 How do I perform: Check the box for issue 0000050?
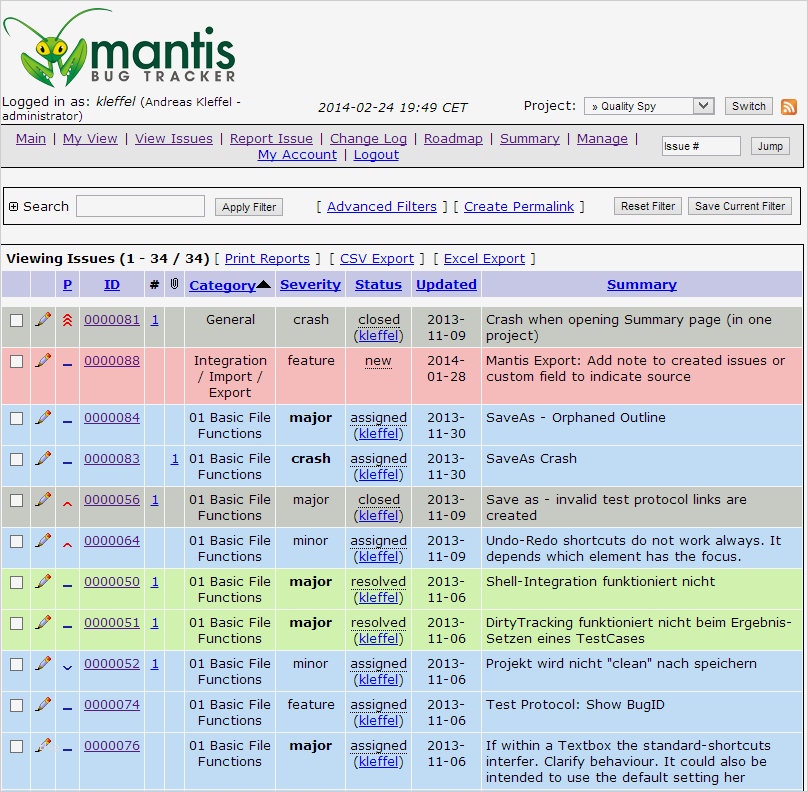pos(16,582)
